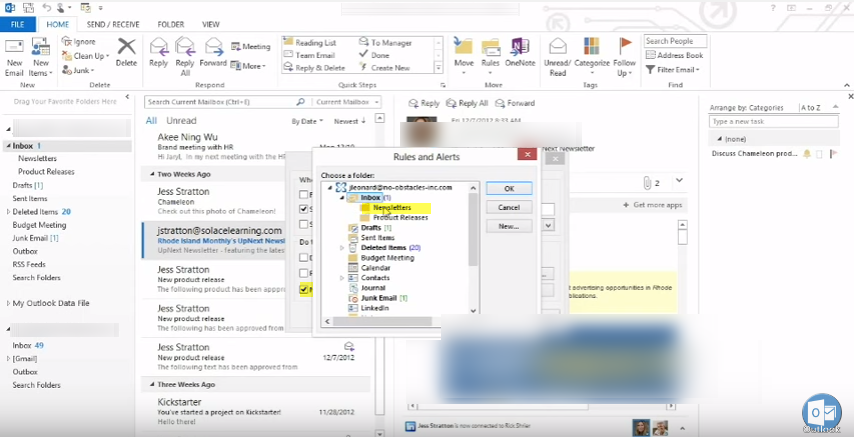Select Inbox in the folder pane
This screenshot has height=437, width=854.
click(x=68, y=146)
